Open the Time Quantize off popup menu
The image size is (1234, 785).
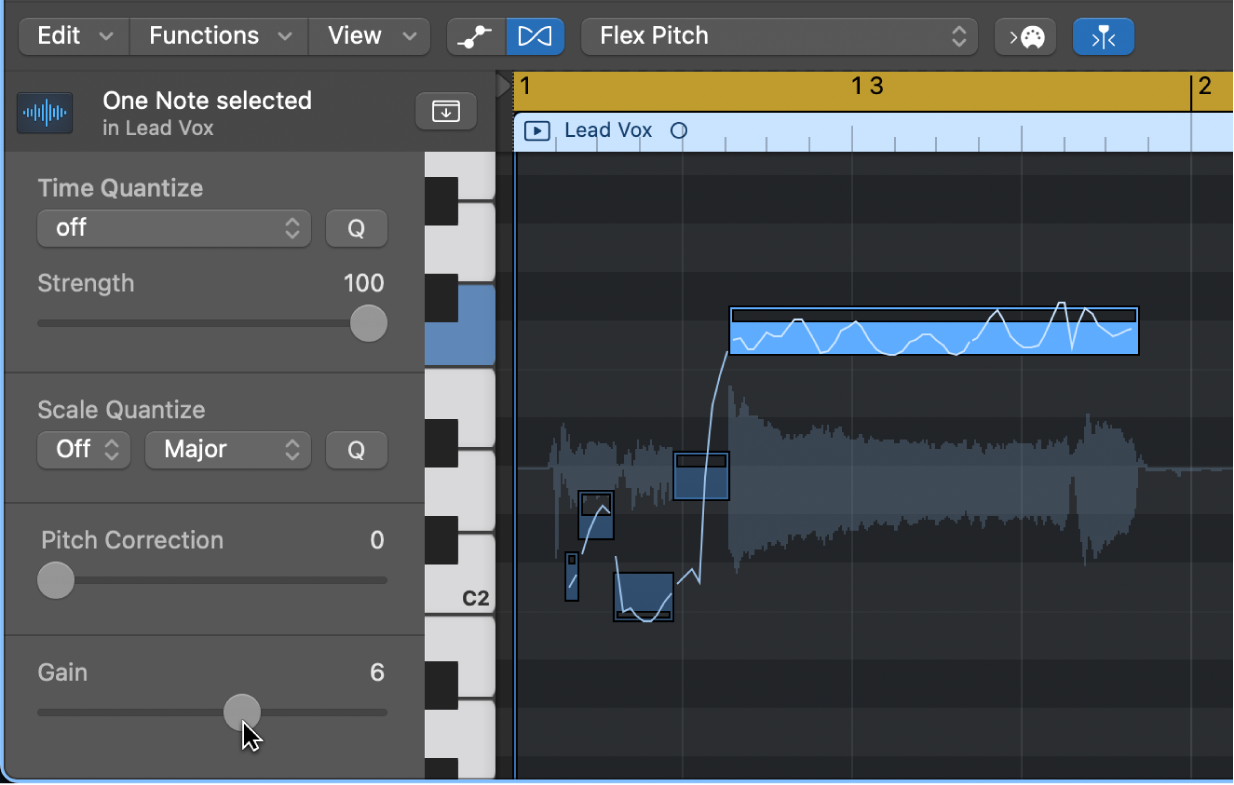pos(174,228)
